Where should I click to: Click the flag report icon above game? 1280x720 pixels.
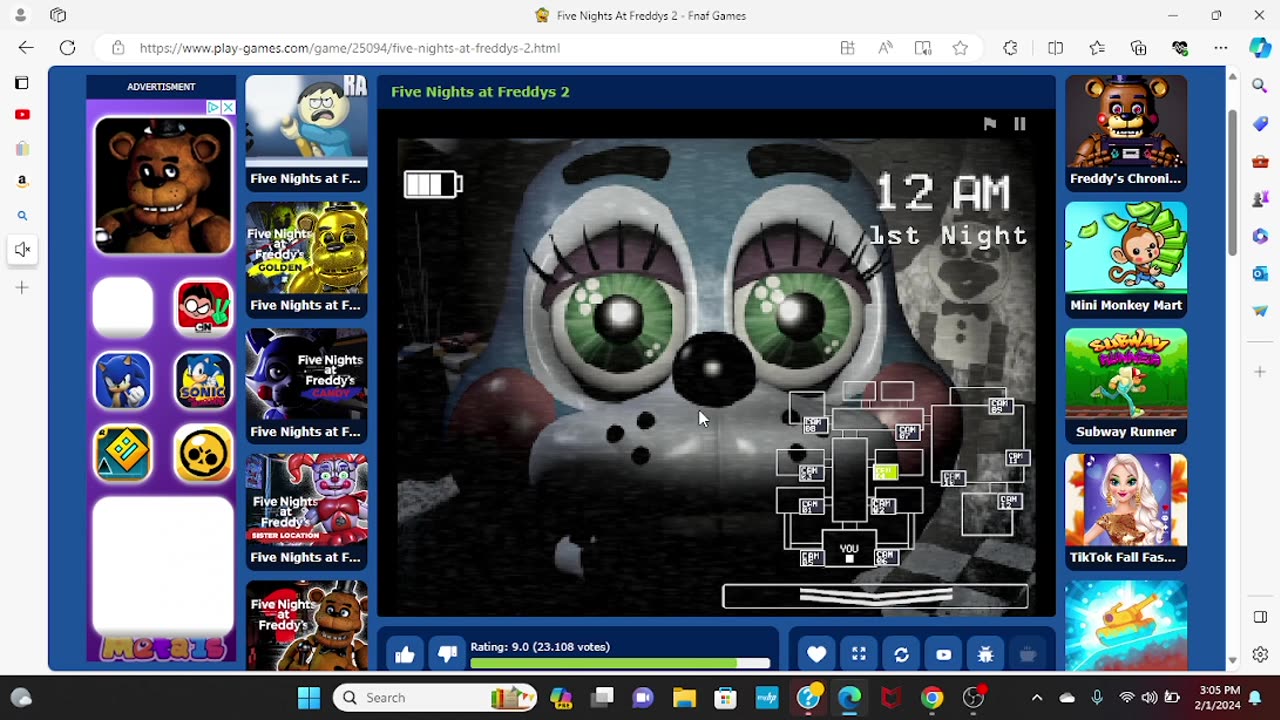point(990,124)
